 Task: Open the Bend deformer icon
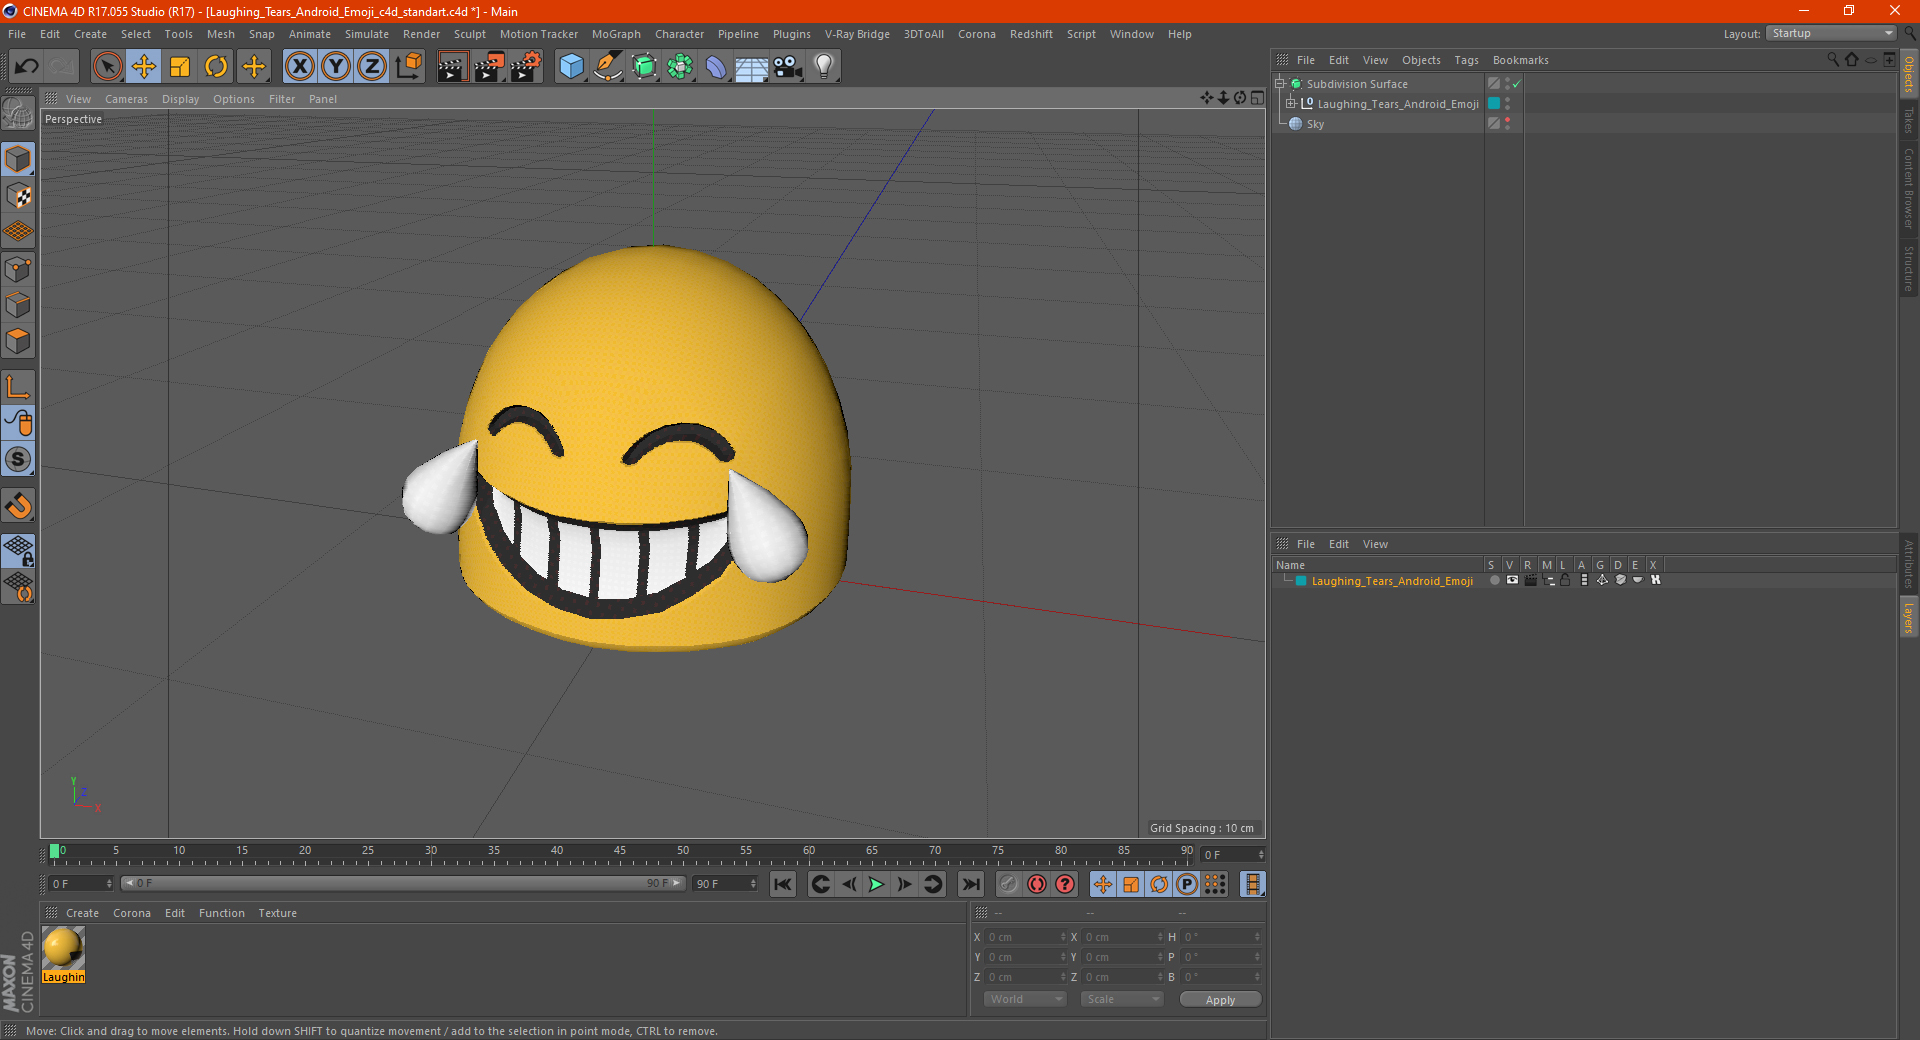[716, 67]
